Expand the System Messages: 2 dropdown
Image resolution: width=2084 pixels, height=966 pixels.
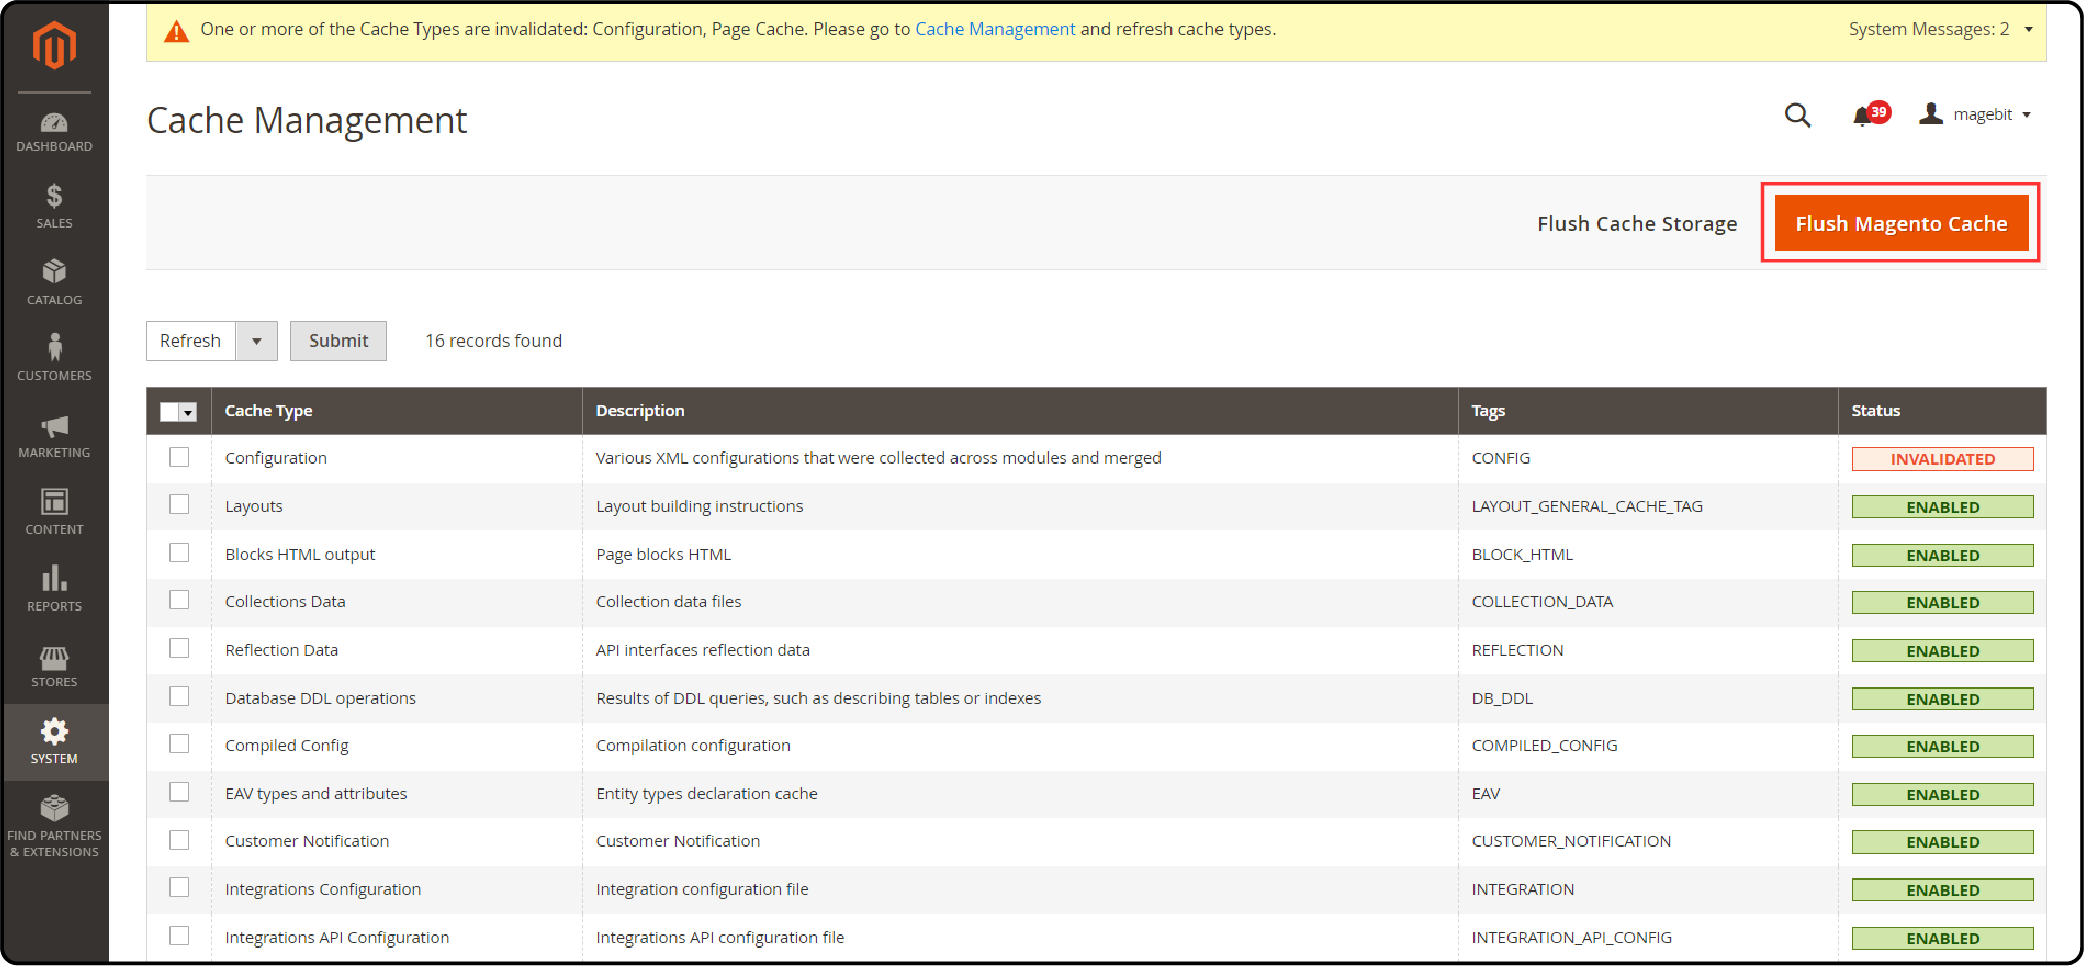tap(1940, 29)
